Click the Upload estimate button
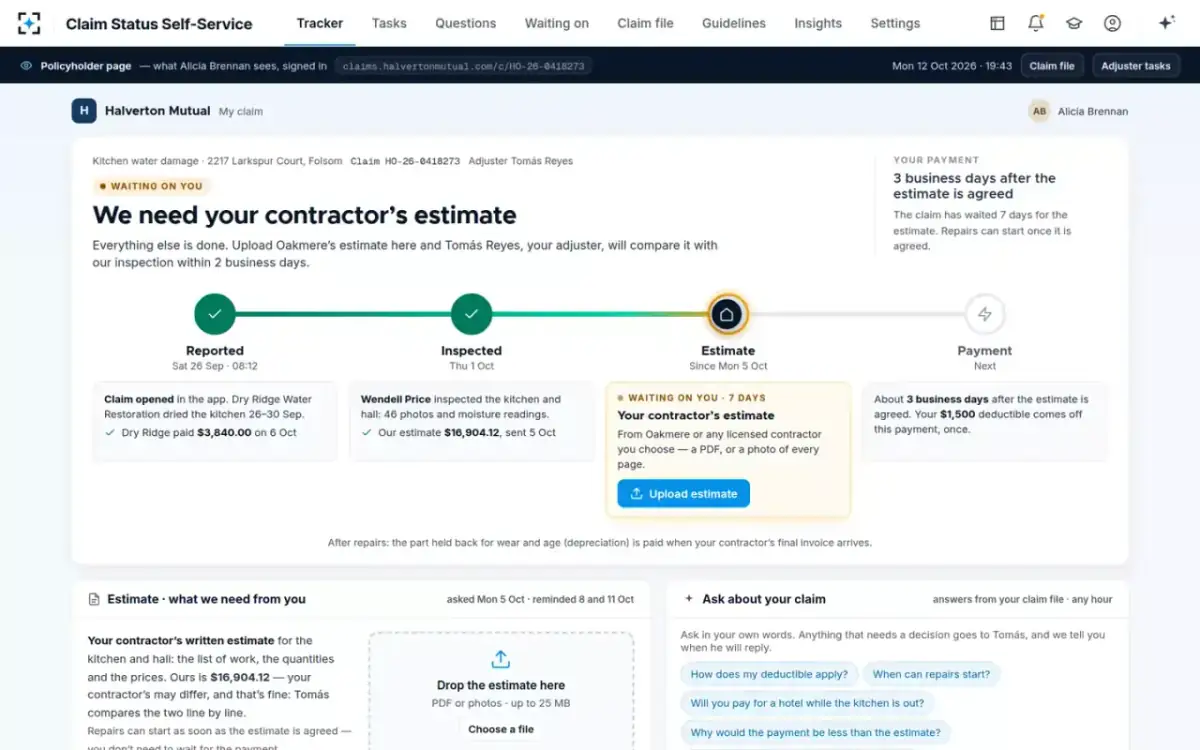Screen dimensions: 1200x750 (683, 494)
